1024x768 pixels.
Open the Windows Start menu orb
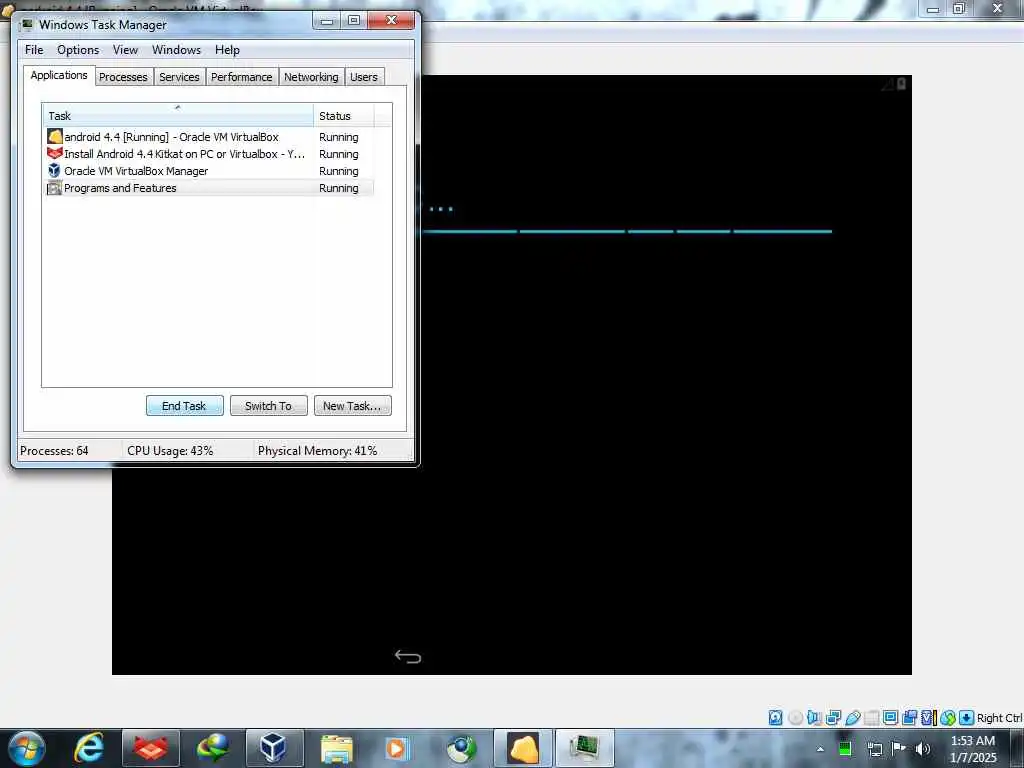(x=27, y=748)
